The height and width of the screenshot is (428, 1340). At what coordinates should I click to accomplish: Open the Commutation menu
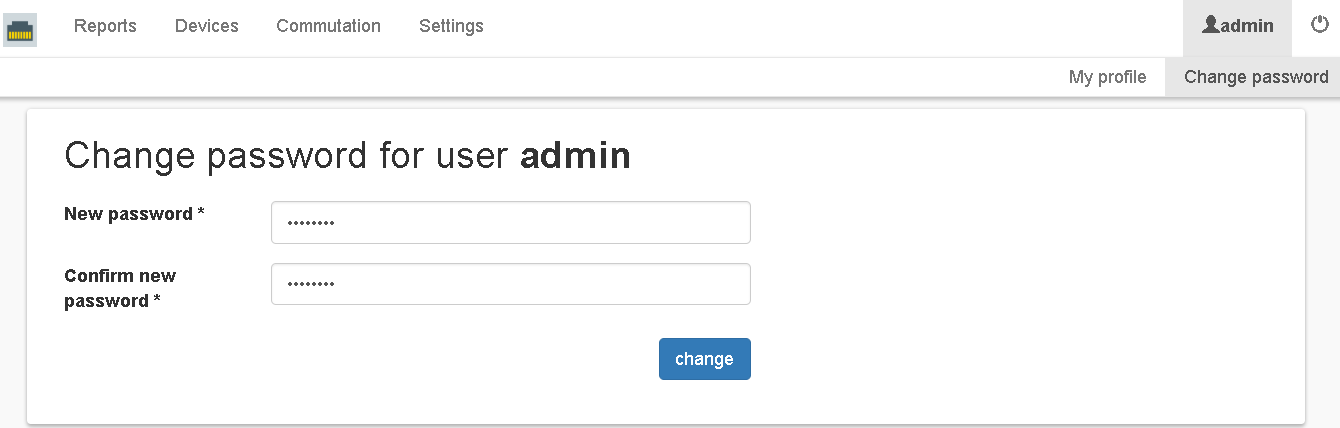point(328,26)
